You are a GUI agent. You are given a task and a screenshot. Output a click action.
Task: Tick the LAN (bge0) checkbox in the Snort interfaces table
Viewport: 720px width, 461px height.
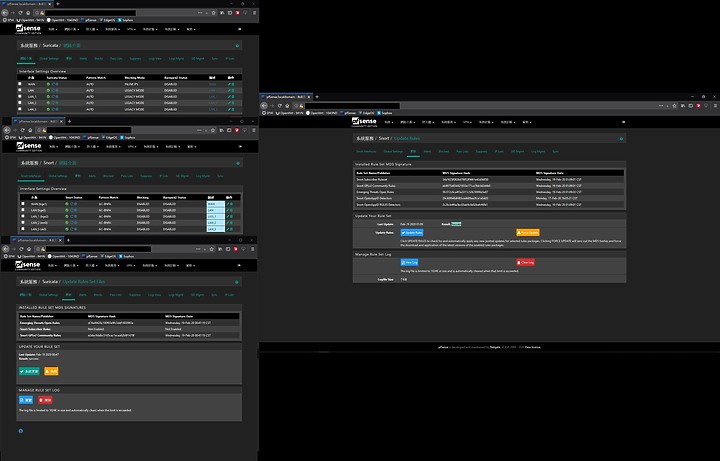(23, 210)
